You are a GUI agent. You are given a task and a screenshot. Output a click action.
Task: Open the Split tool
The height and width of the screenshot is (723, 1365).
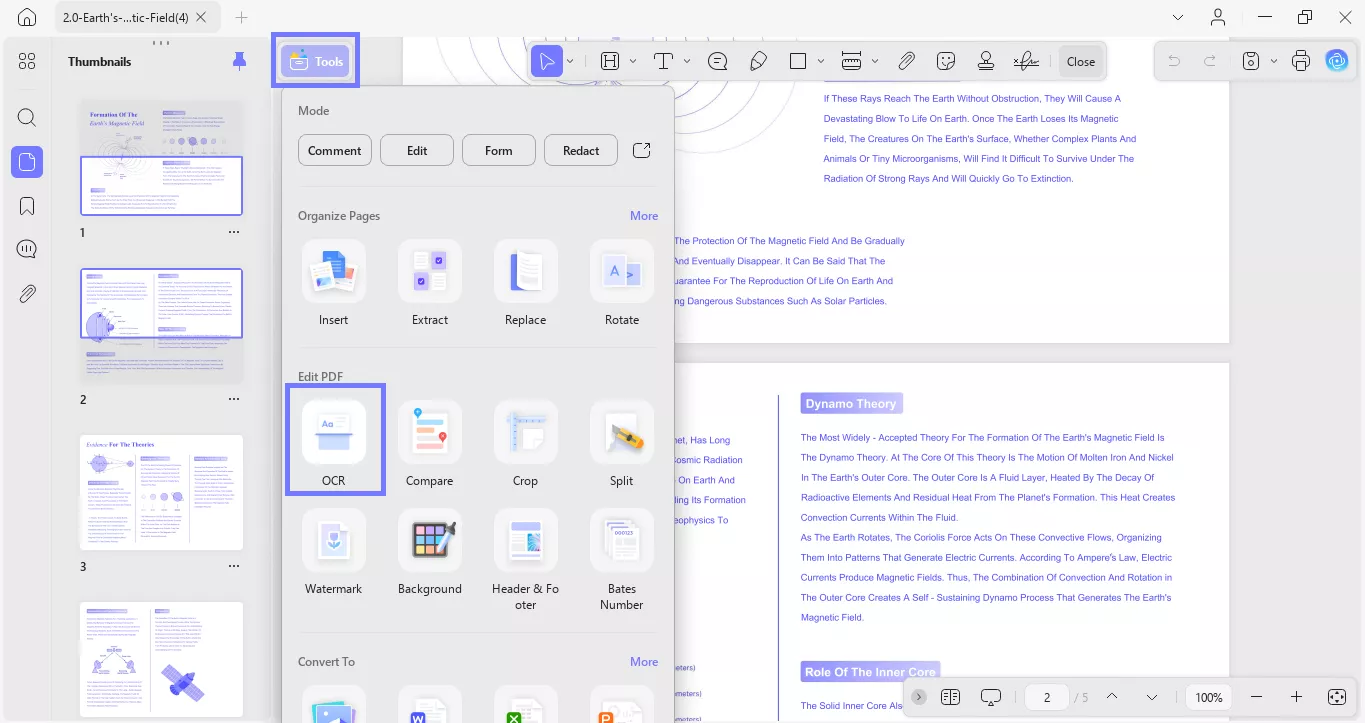pyautogui.click(x=622, y=445)
